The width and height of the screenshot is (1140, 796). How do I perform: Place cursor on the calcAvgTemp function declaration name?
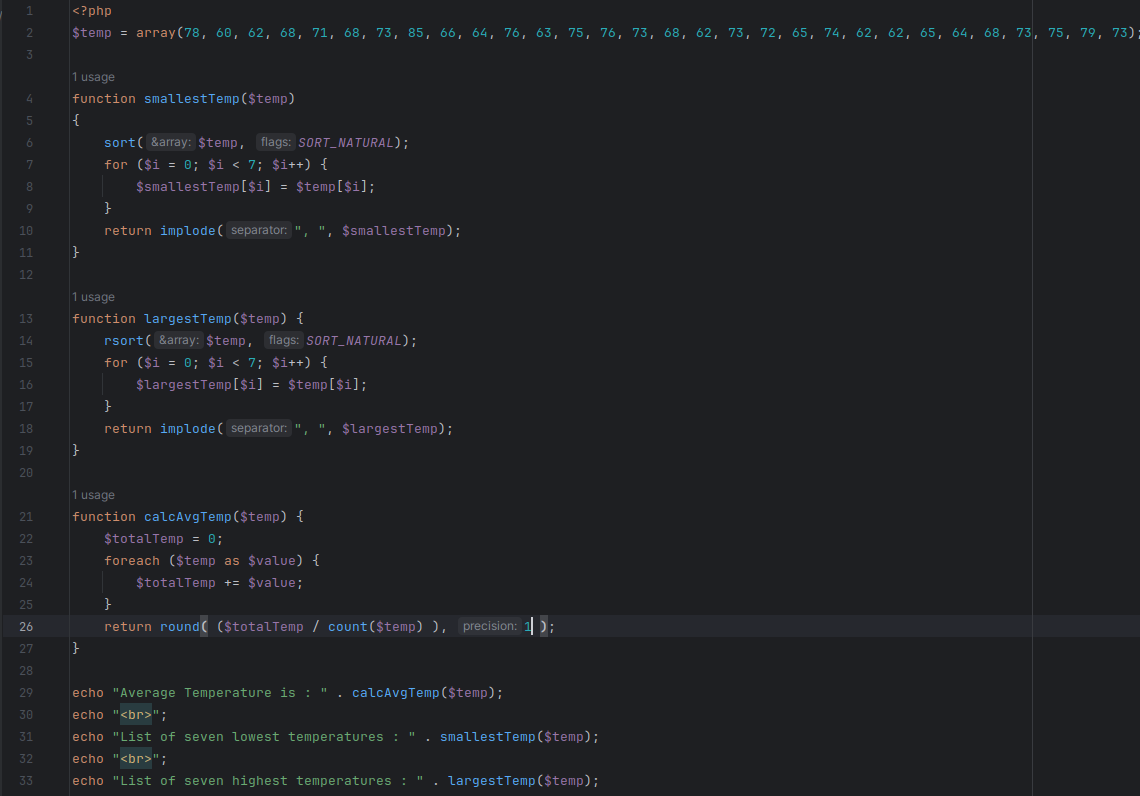click(187, 517)
